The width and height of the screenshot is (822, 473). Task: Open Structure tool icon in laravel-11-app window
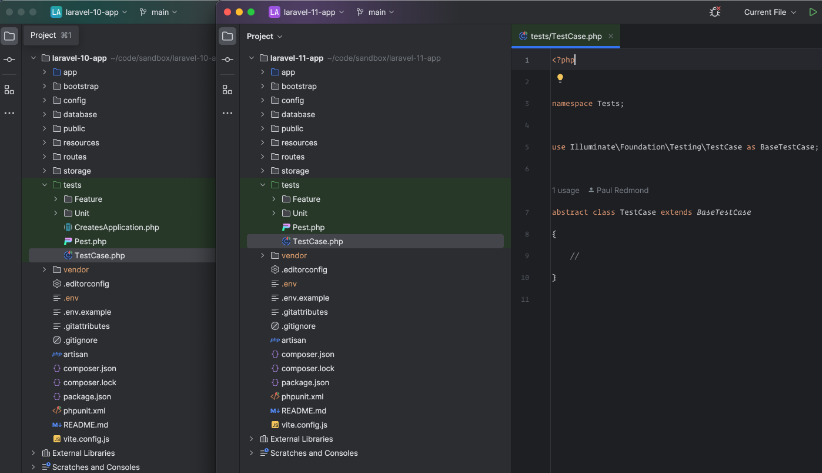(x=227, y=90)
